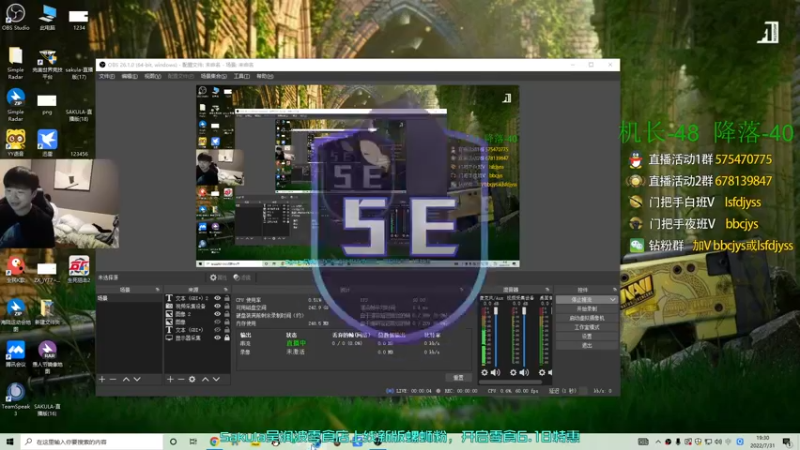Image resolution: width=800 pixels, height=450 pixels.
Task: Open 帮助(H) menu in OBS
Action: tap(265, 76)
